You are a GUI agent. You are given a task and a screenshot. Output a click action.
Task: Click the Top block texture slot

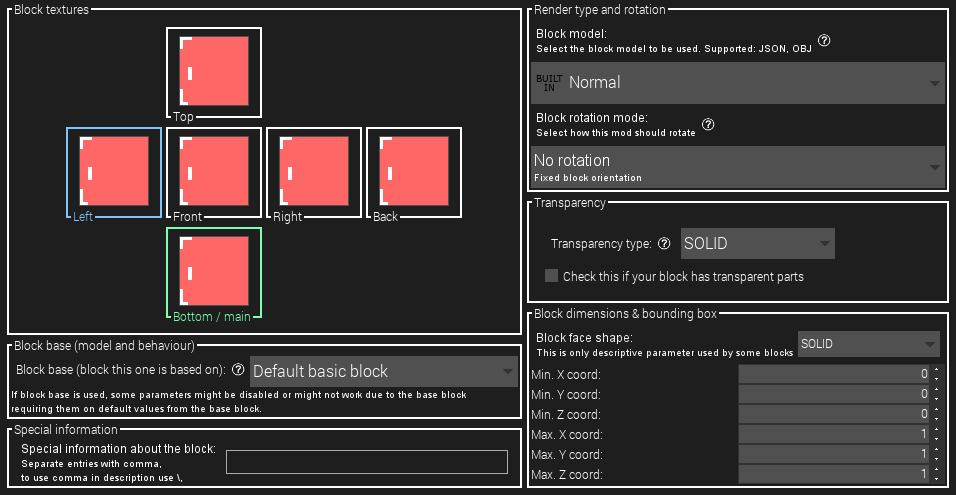tap(214, 72)
